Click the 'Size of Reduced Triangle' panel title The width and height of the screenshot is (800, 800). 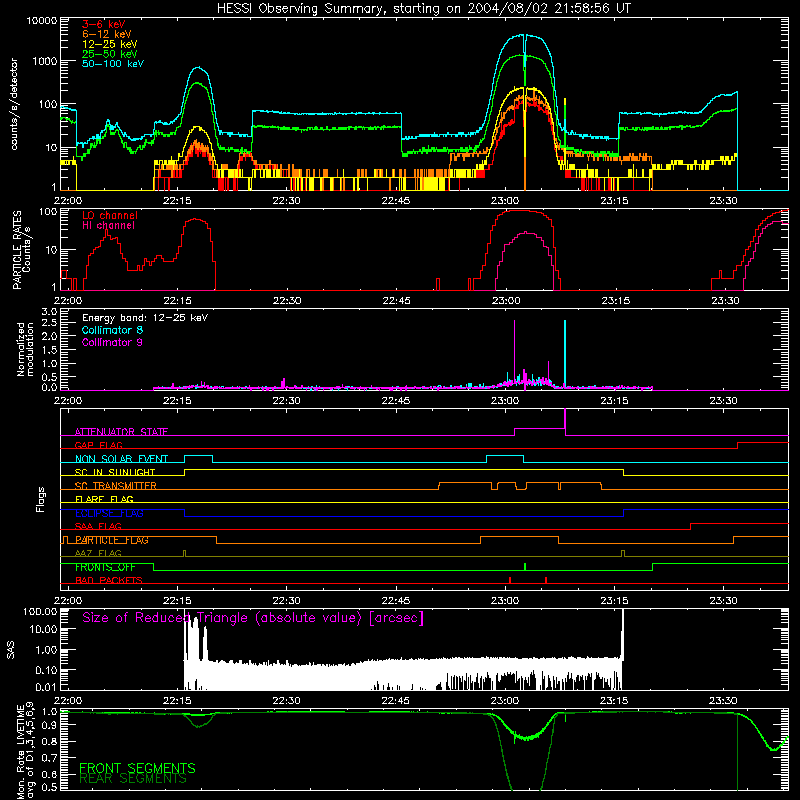253,618
